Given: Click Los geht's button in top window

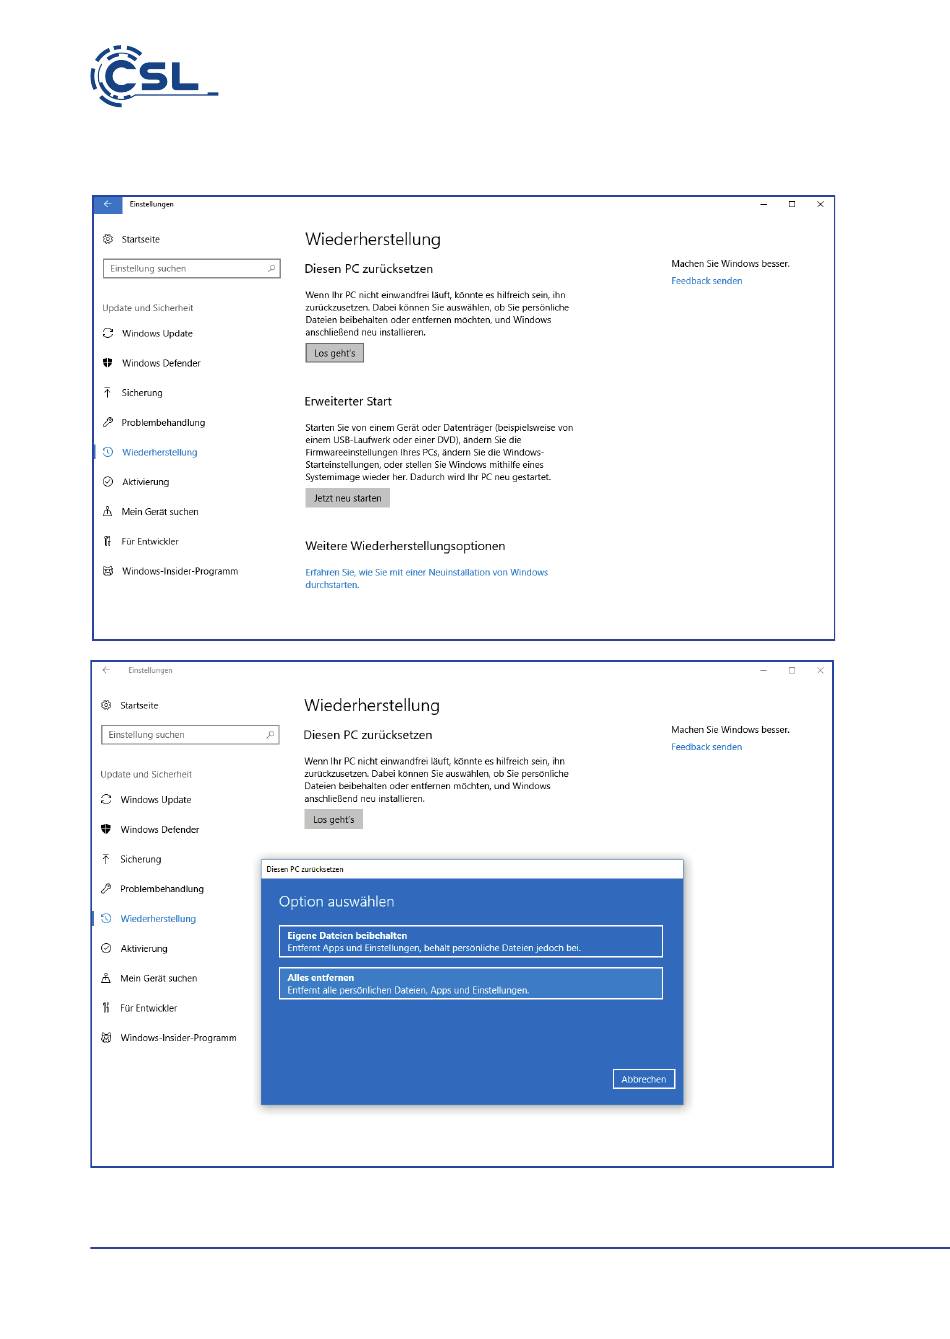Looking at the screenshot, I should pyautogui.click(x=335, y=353).
